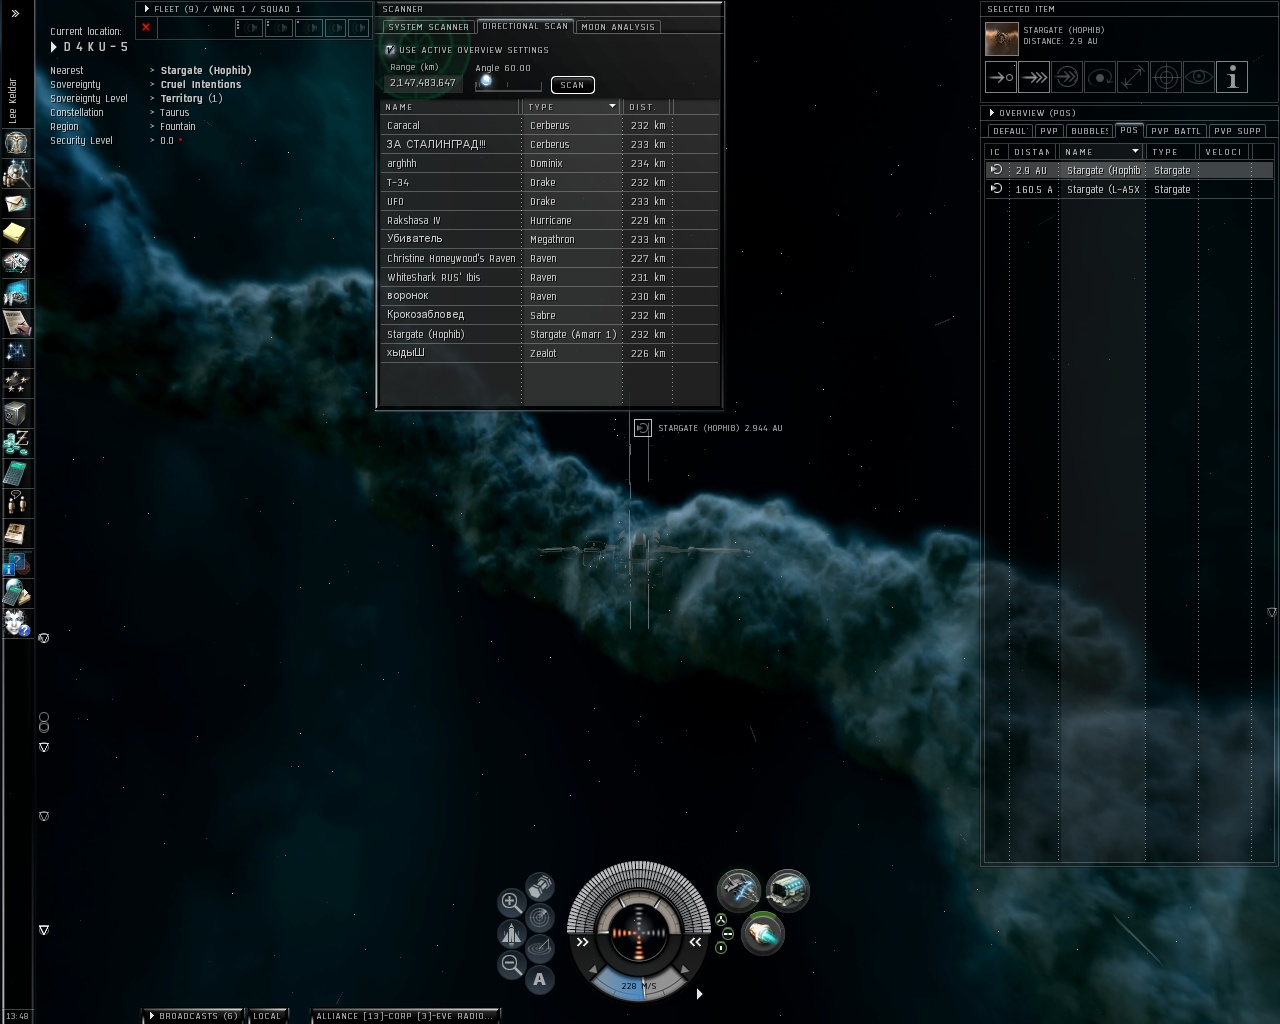Expand the D4KU-5 current location arrow
Screen dimensions: 1280x1024
[x=54, y=47]
